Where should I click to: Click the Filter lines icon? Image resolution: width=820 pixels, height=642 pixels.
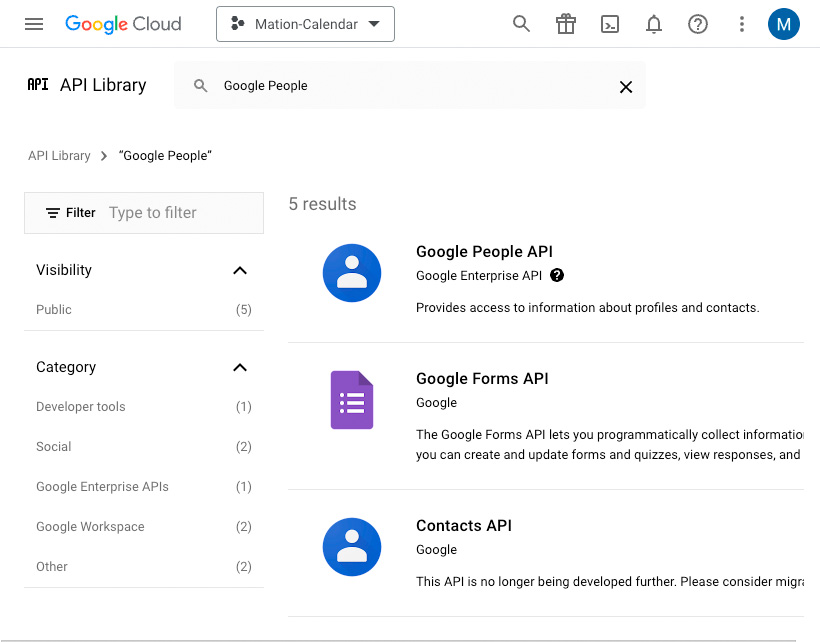point(53,213)
